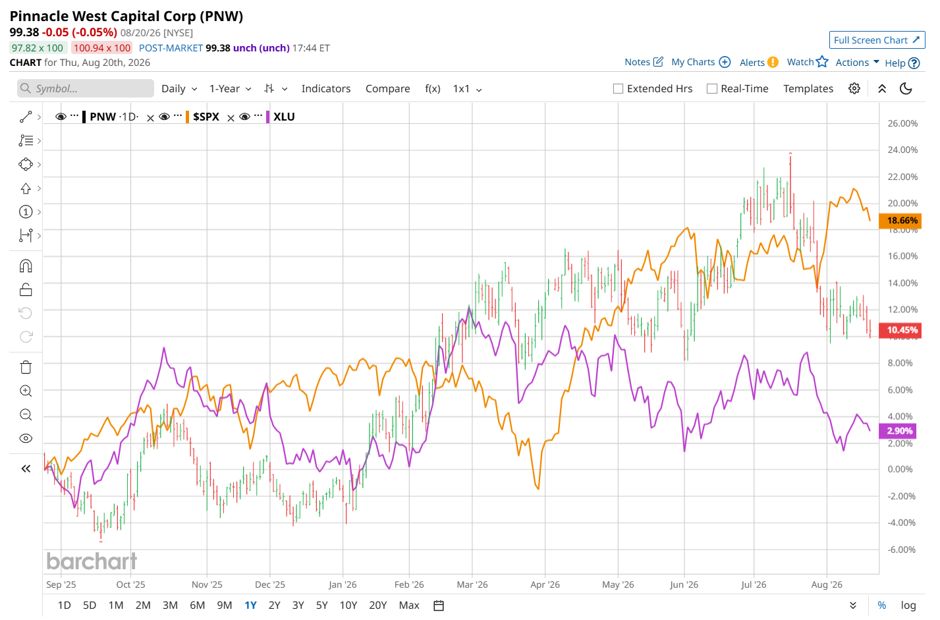Open PNW series options ellipsis
The width and height of the screenshot is (940, 620).
point(74,116)
